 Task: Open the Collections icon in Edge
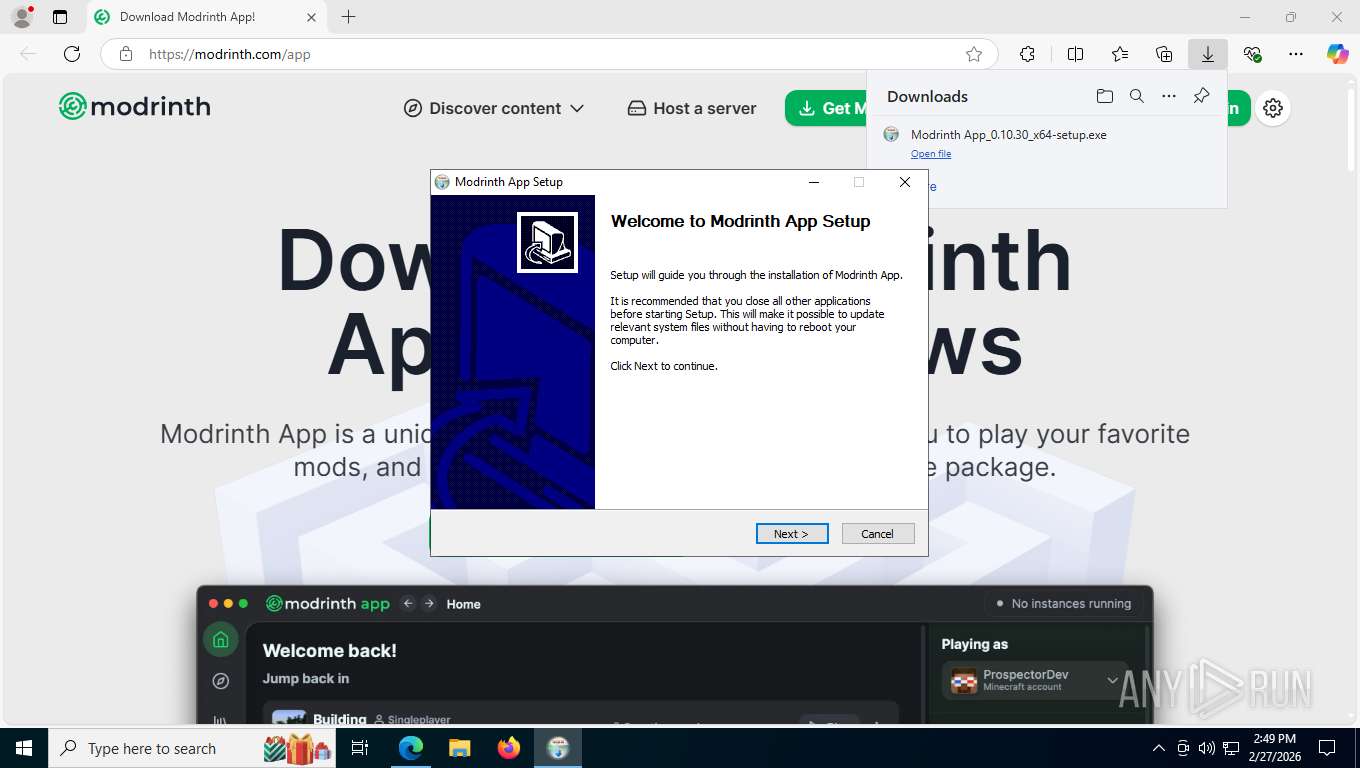pos(1164,54)
